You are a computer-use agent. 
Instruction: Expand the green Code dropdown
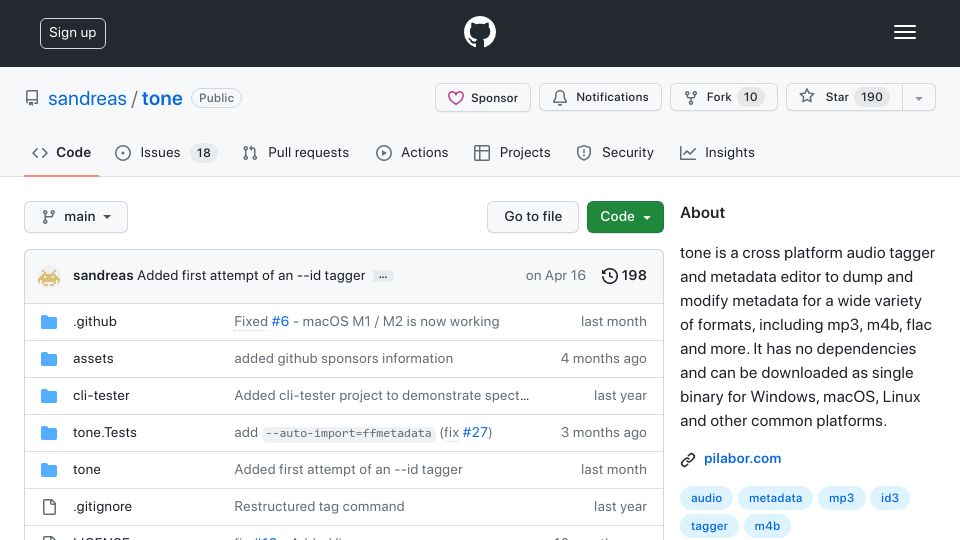click(x=625, y=217)
